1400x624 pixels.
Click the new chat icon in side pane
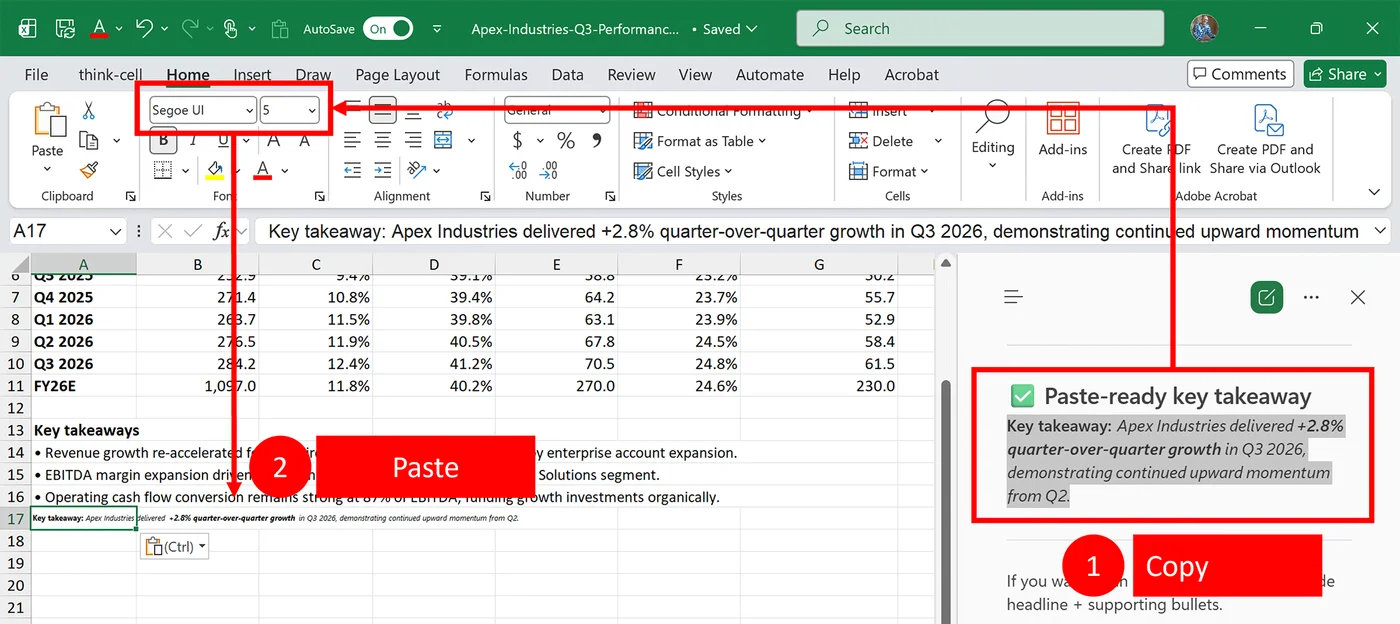coord(1266,297)
